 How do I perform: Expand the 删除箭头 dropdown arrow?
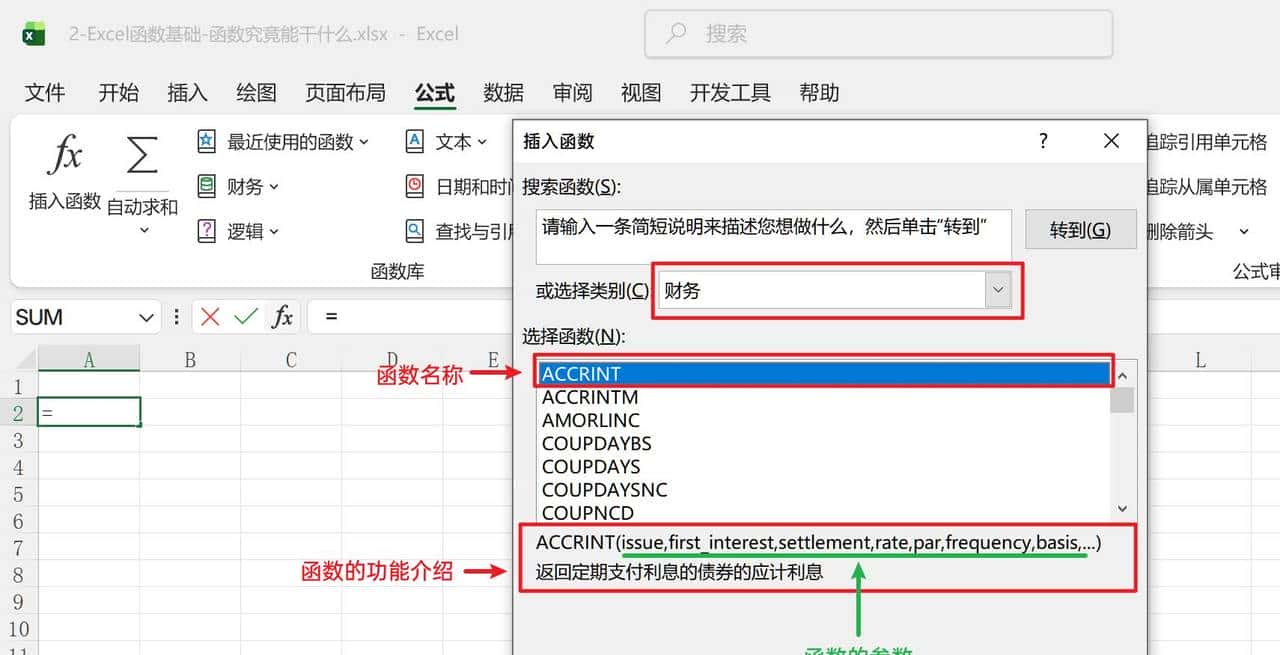tap(1243, 231)
